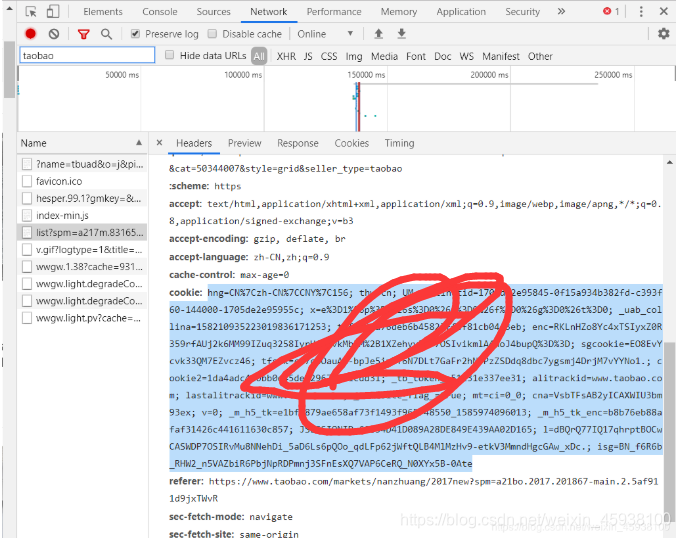Go to the Application tab
The width and height of the screenshot is (681, 538).
[x=461, y=12]
